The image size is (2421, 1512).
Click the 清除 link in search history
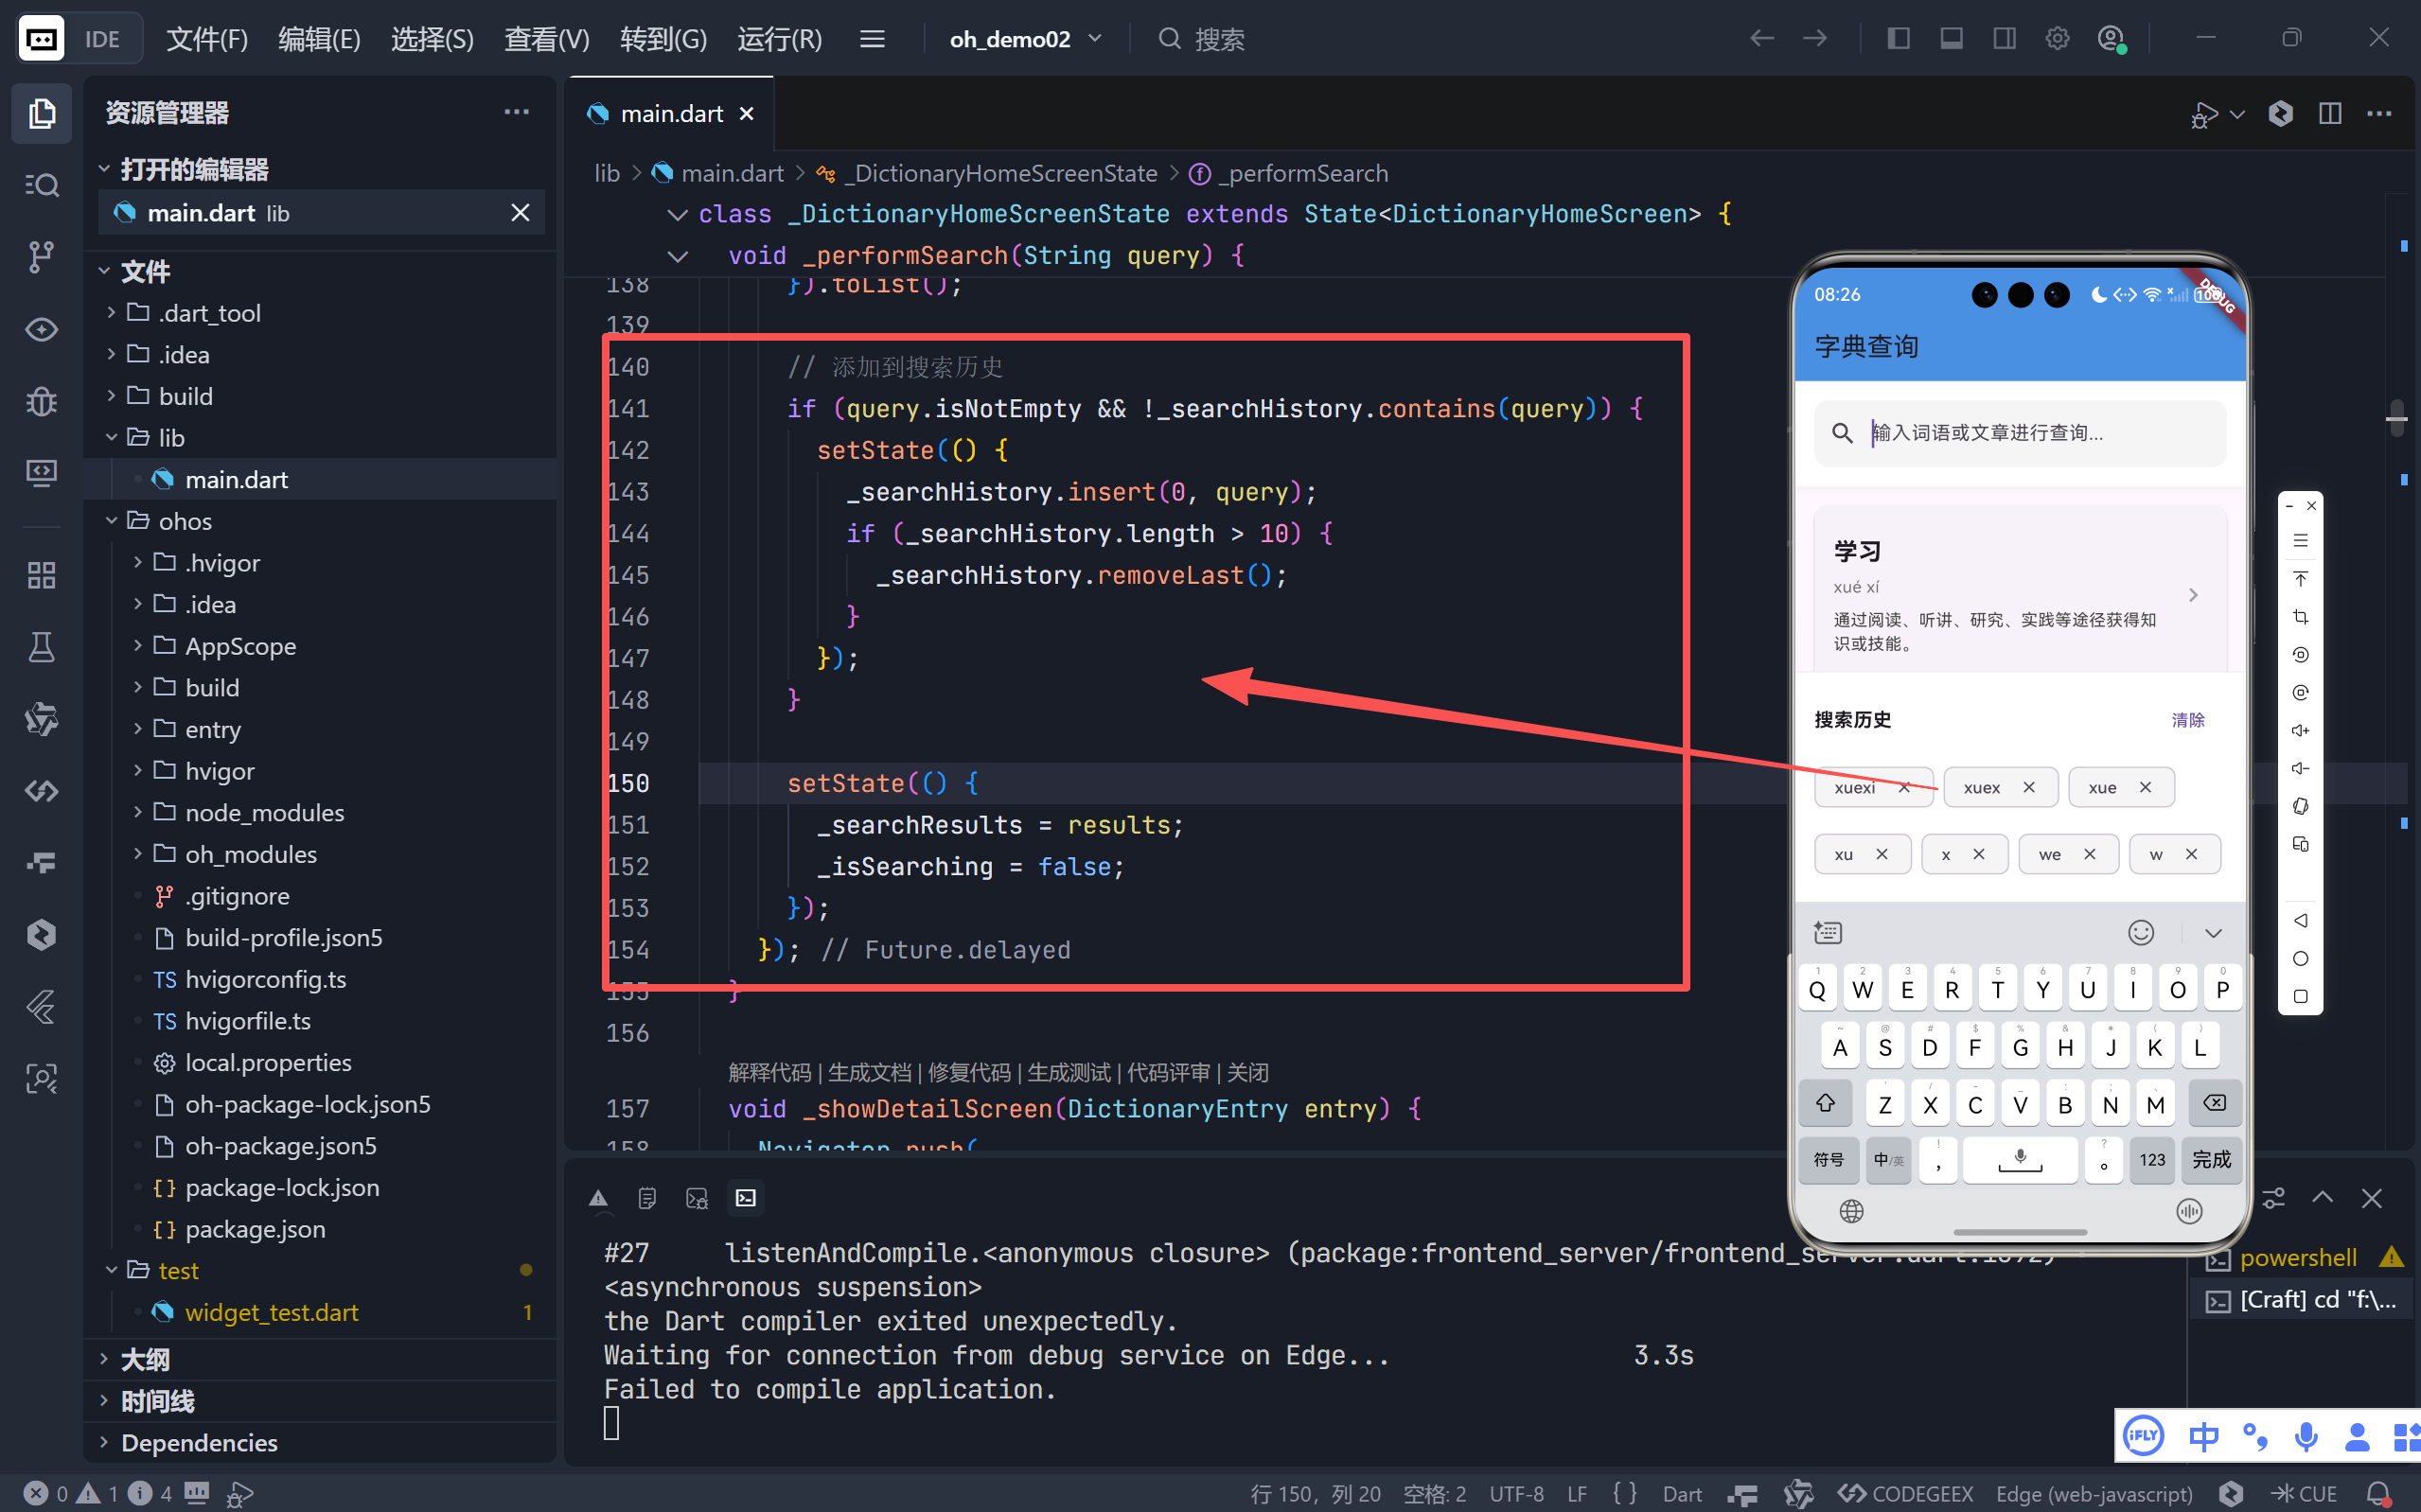(2187, 720)
